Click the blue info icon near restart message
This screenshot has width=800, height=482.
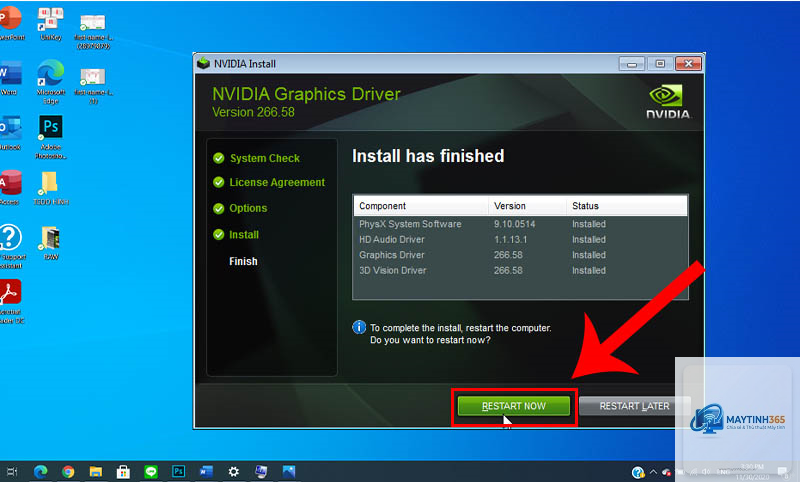pos(359,327)
